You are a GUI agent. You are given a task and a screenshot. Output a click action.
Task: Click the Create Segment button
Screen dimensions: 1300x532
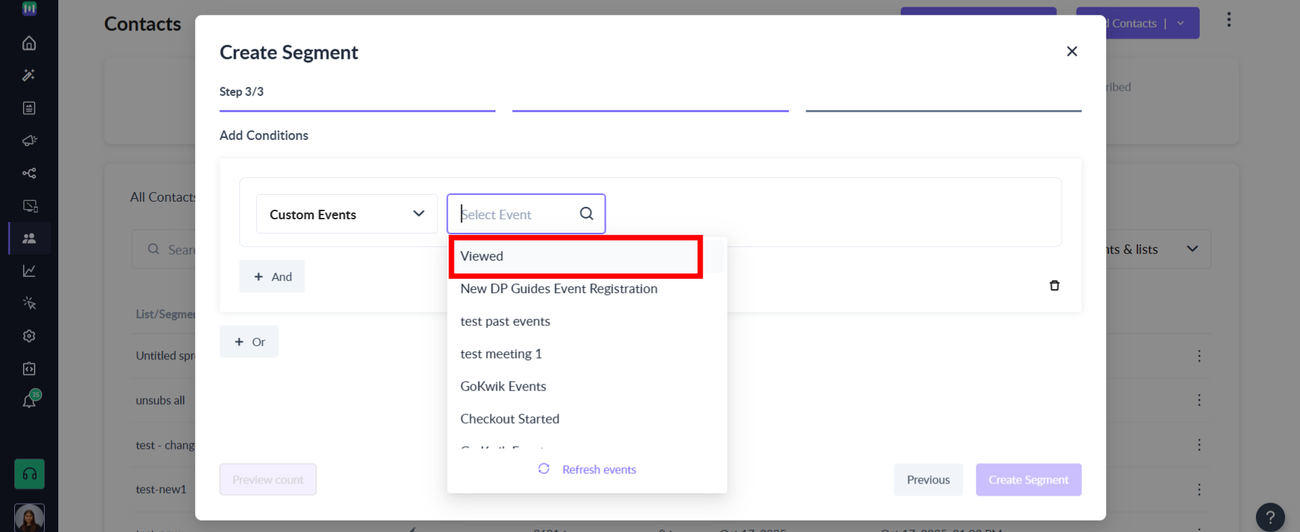pyautogui.click(x=1028, y=480)
